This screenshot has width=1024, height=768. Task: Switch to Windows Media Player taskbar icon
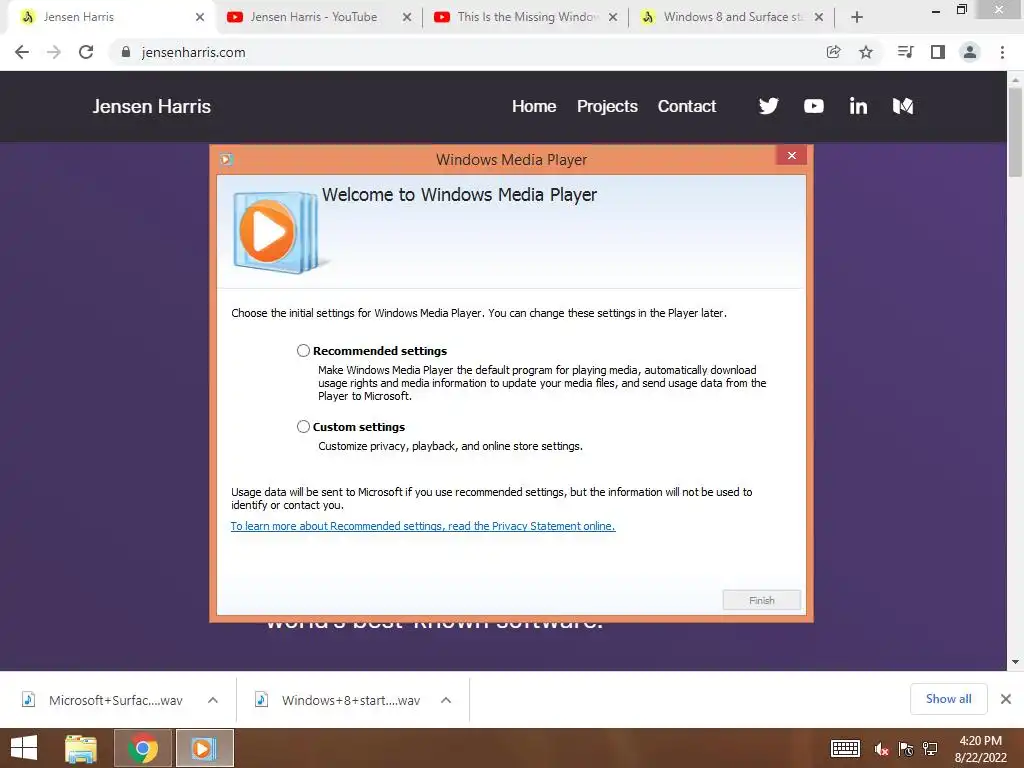204,748
